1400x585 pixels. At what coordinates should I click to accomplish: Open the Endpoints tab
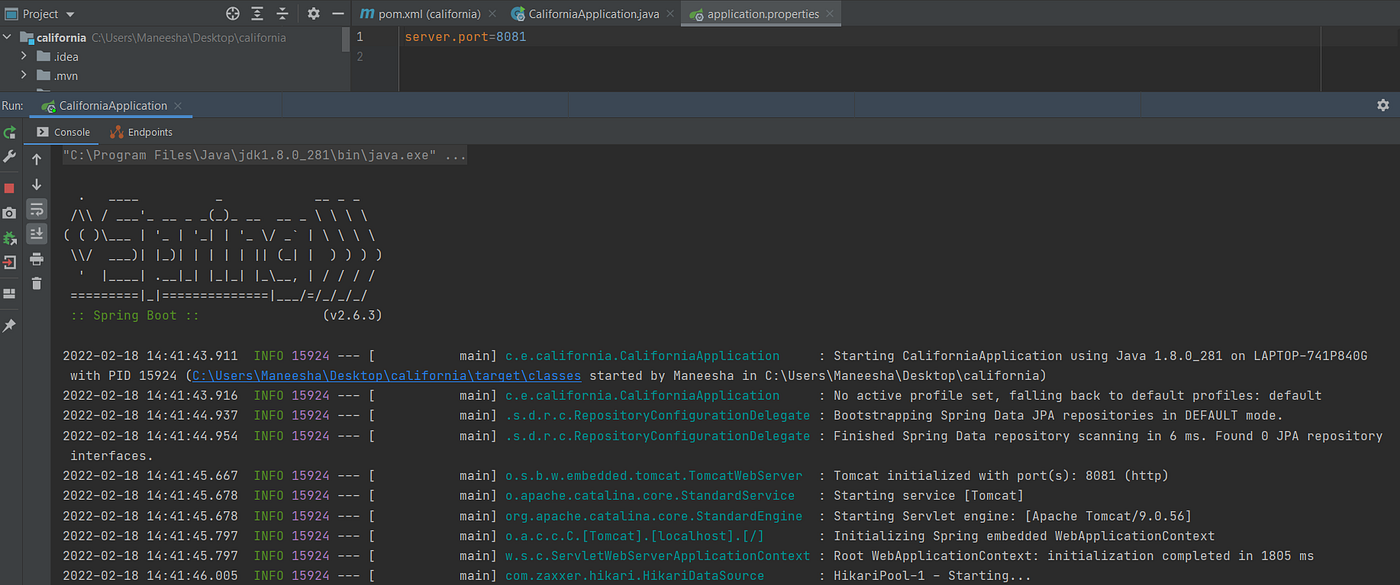tap(142, 132)
